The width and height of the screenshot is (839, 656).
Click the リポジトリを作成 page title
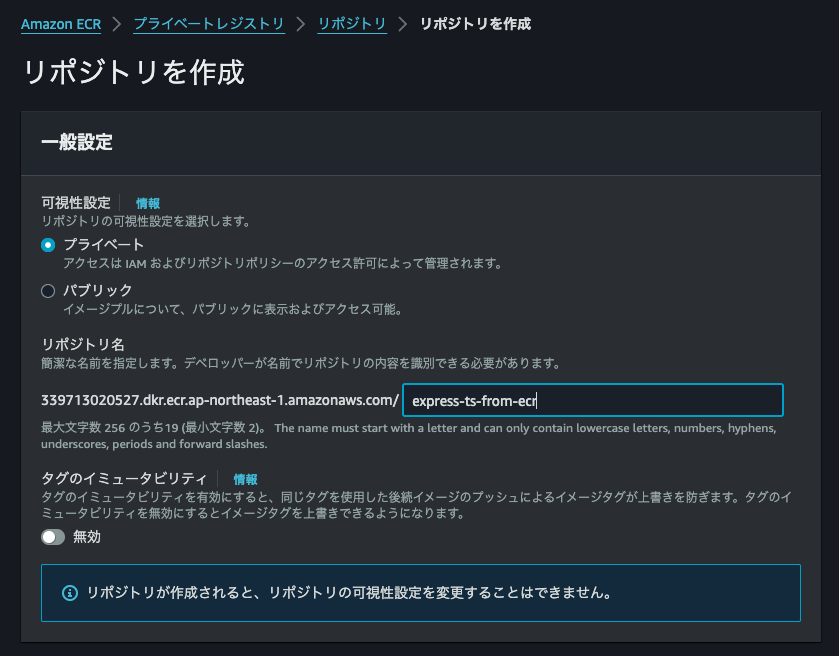click(133, 73)
